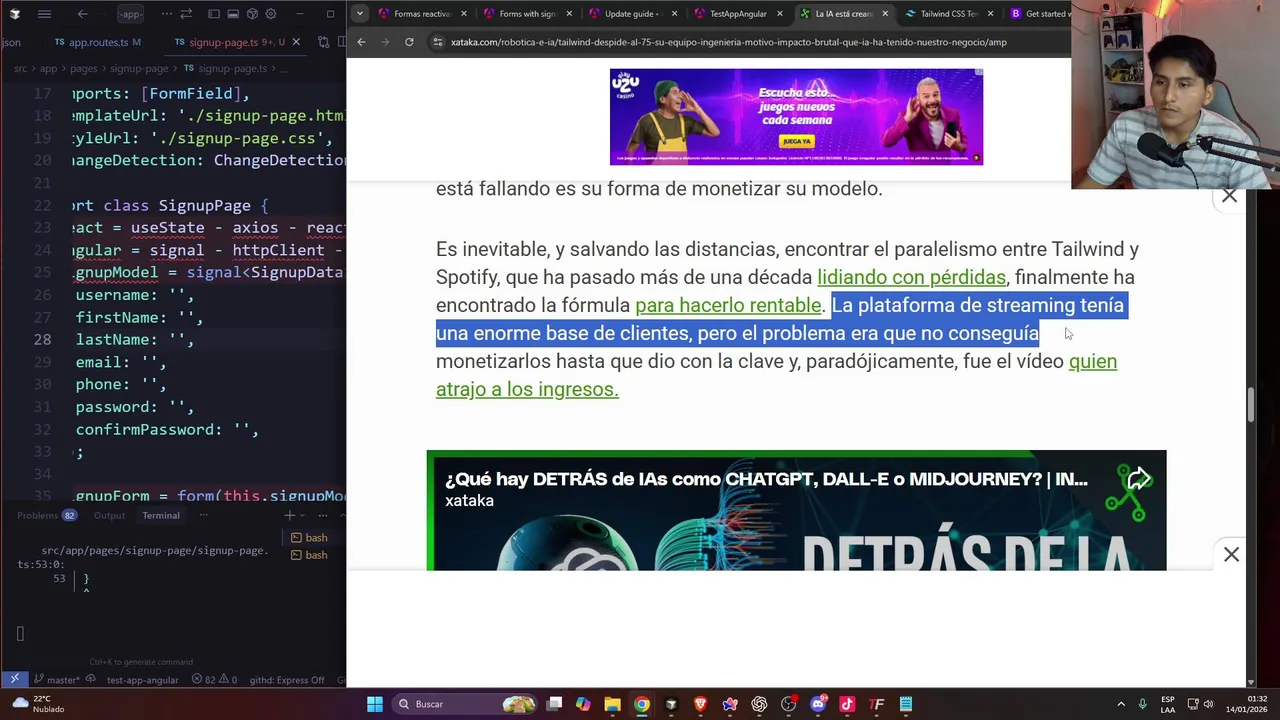Click the microphone icon in system tray
1280x720 pixels.
pos(1142,704)
